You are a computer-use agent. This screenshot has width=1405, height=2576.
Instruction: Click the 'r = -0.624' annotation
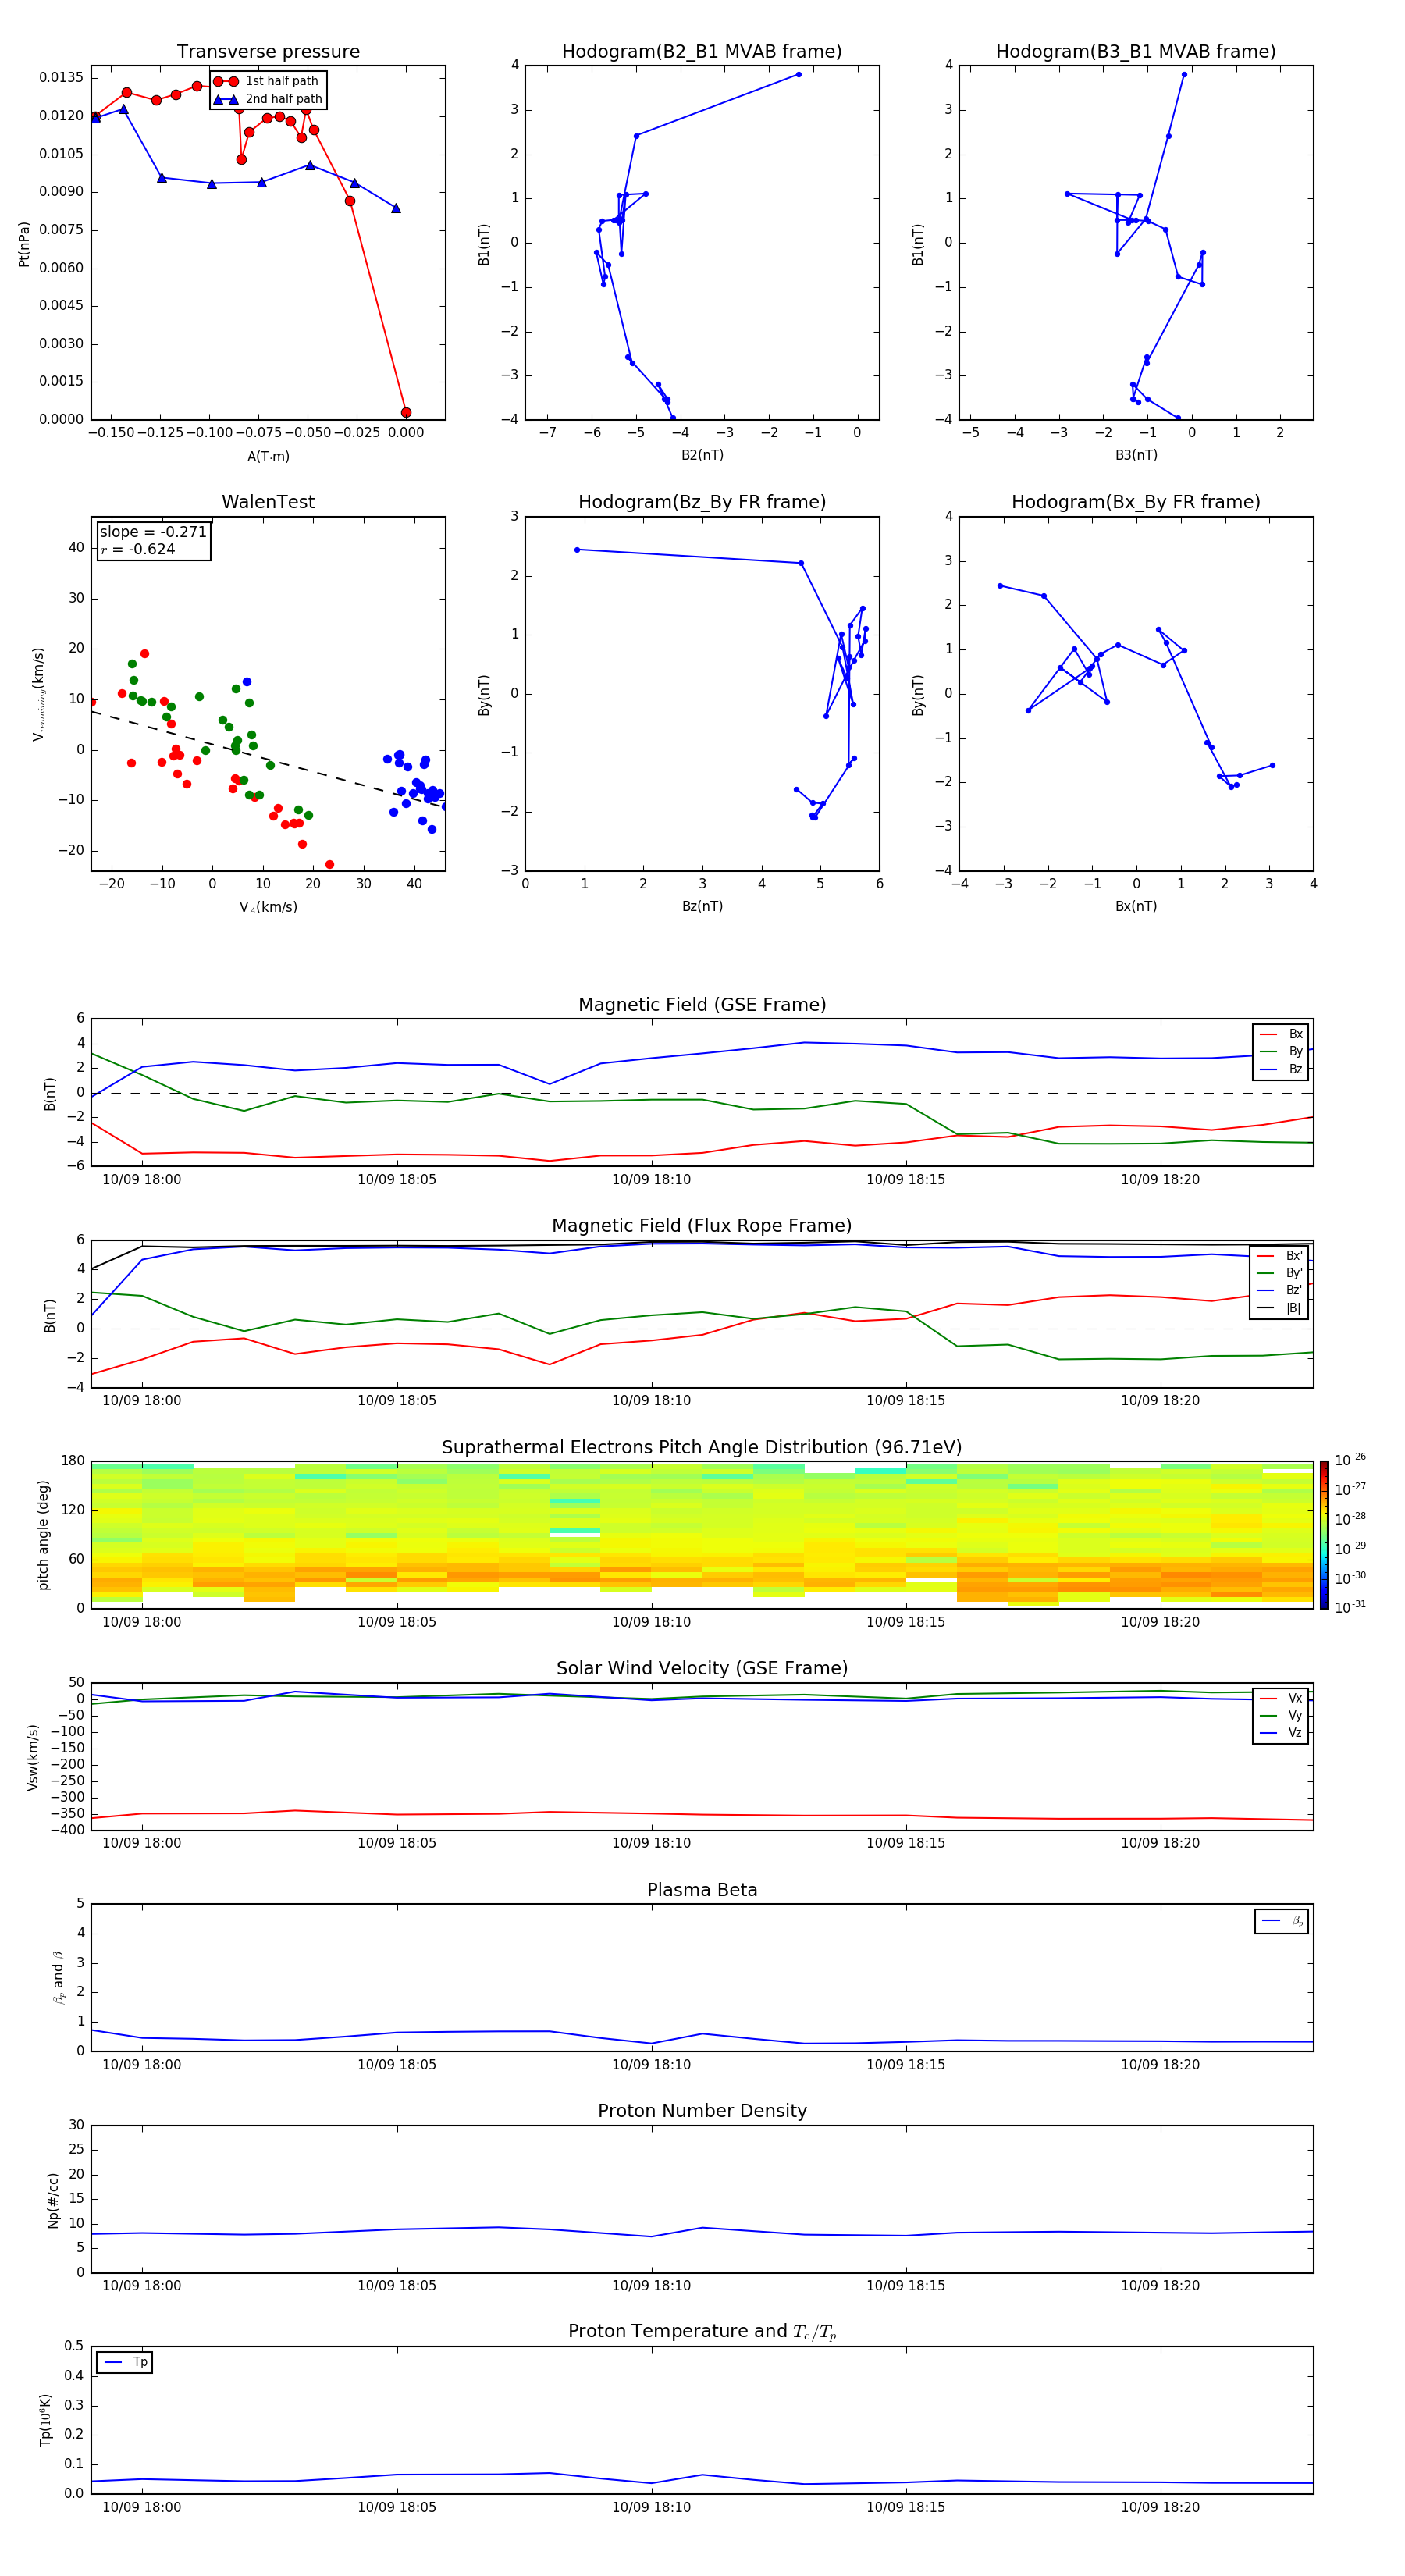coord(138,549)
